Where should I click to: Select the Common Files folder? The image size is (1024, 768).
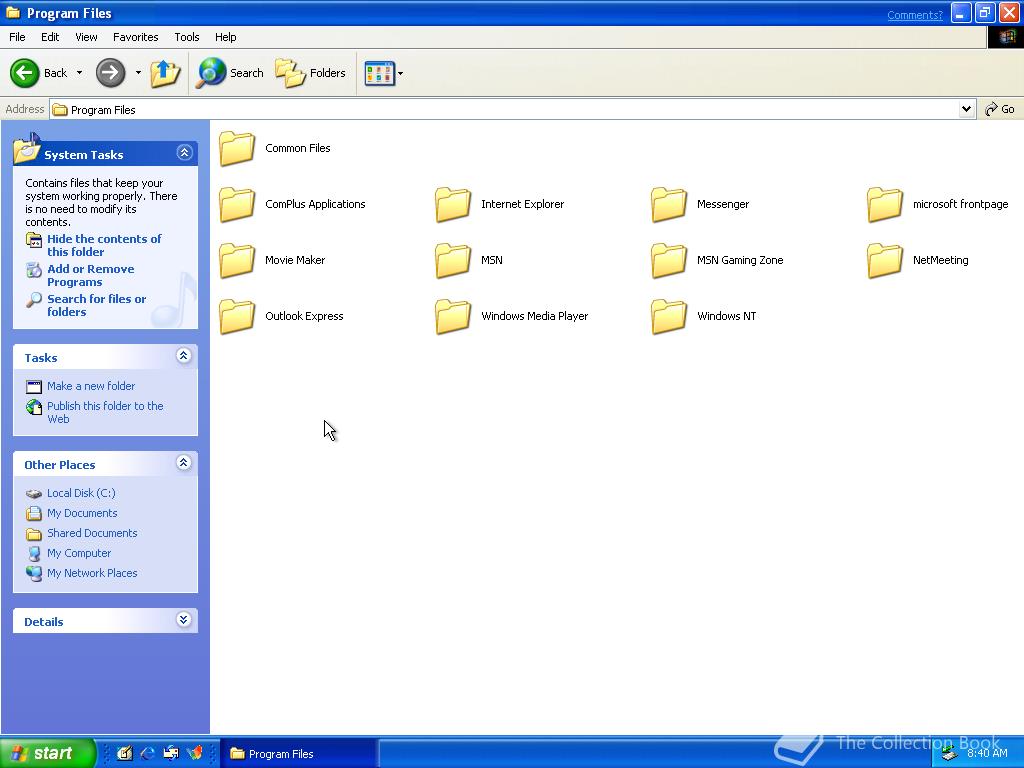(x=275, y=148)
